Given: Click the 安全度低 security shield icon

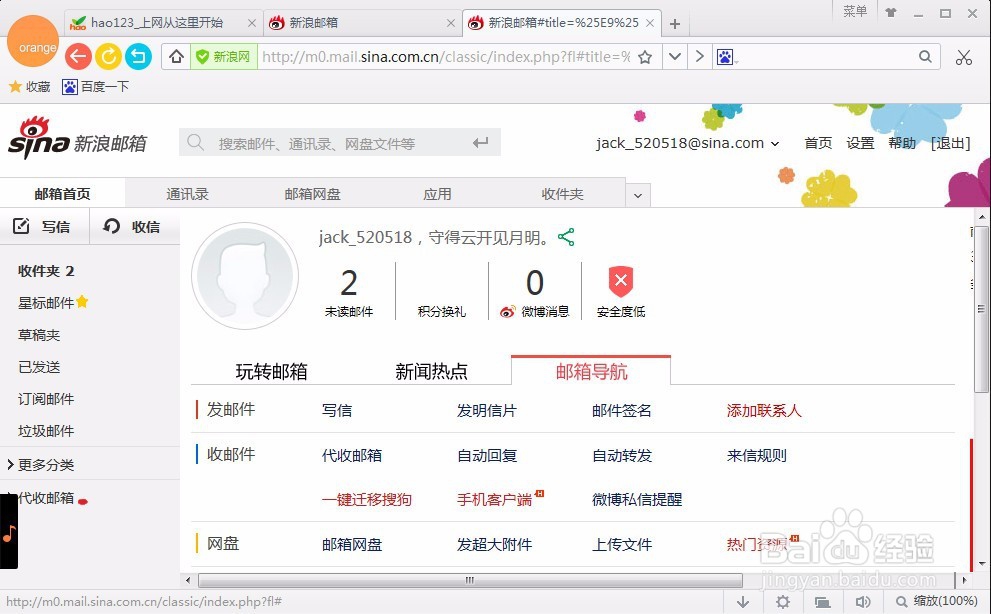Looking at the screenshot, I should (x=621, y=282).
